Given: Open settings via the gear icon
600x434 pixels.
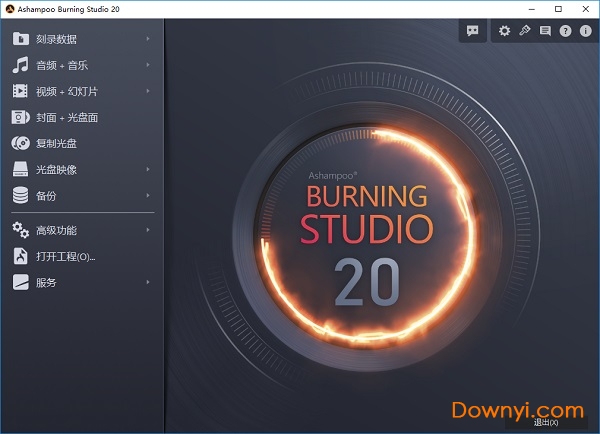Looking at the screenshot, I should 504,31.
